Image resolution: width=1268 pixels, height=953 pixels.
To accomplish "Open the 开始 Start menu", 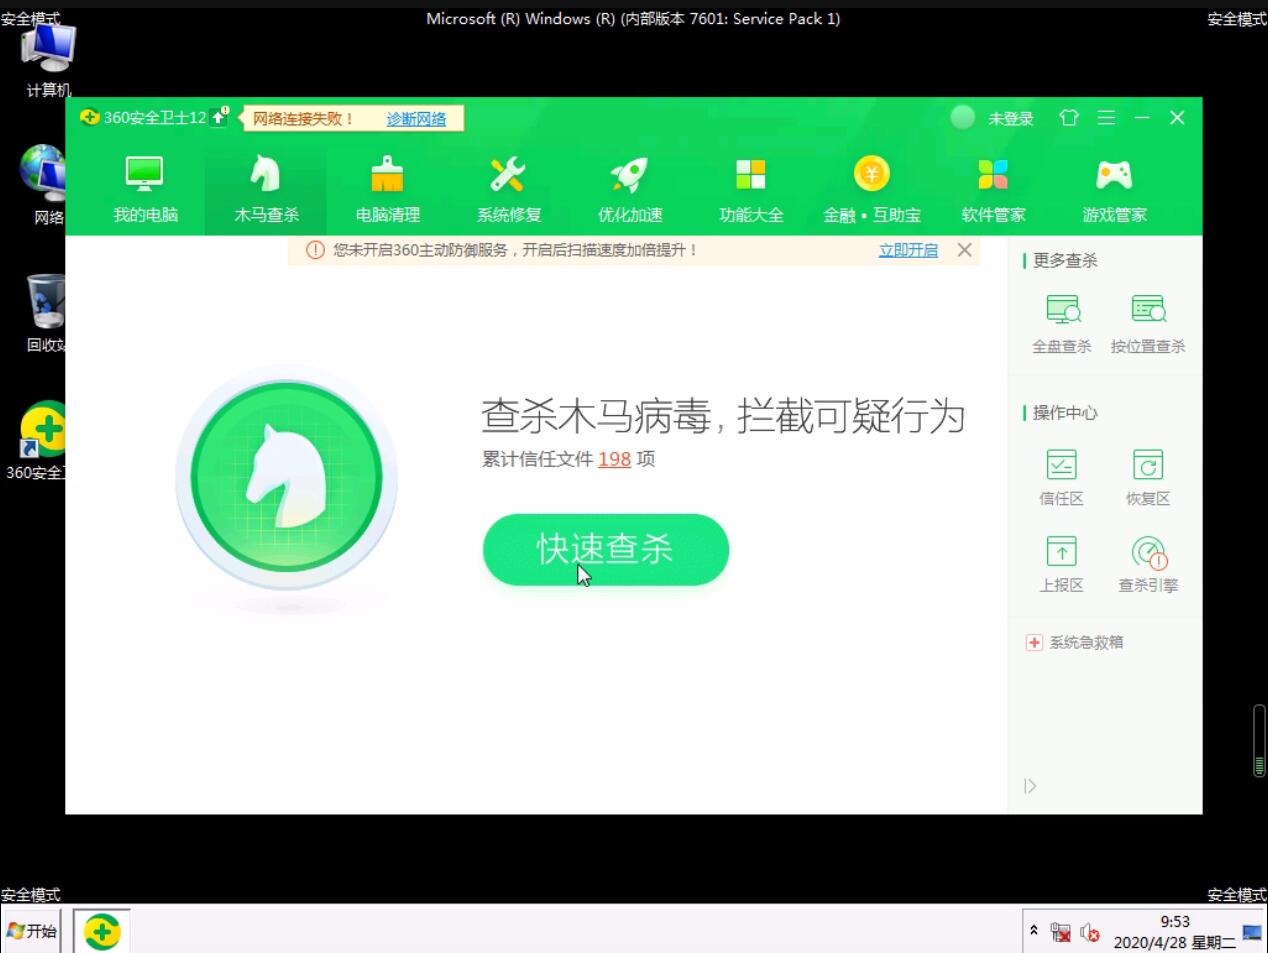I will tap(31, 931).
